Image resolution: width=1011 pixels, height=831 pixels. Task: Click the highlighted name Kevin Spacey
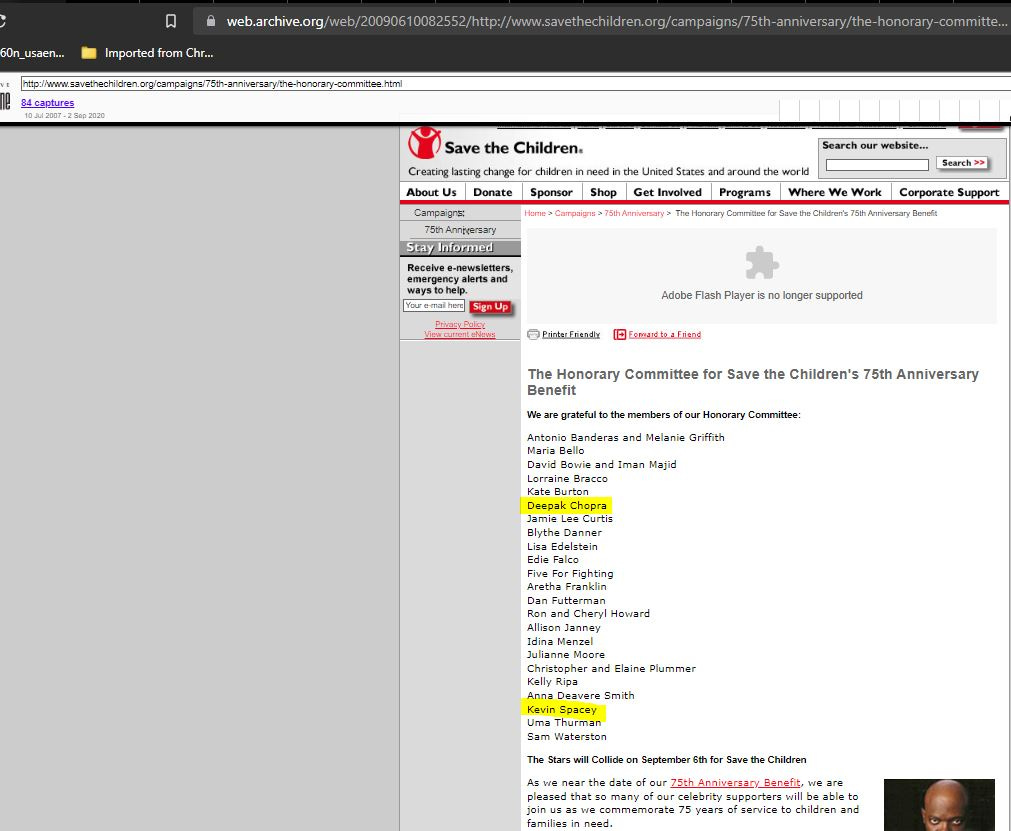pyautogui.click(x=562, y=709)
